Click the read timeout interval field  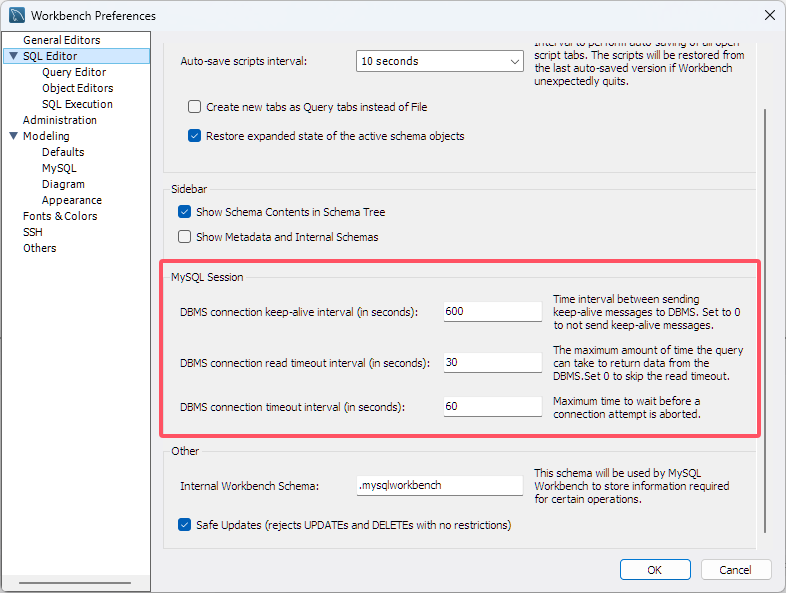pos(491,362)
